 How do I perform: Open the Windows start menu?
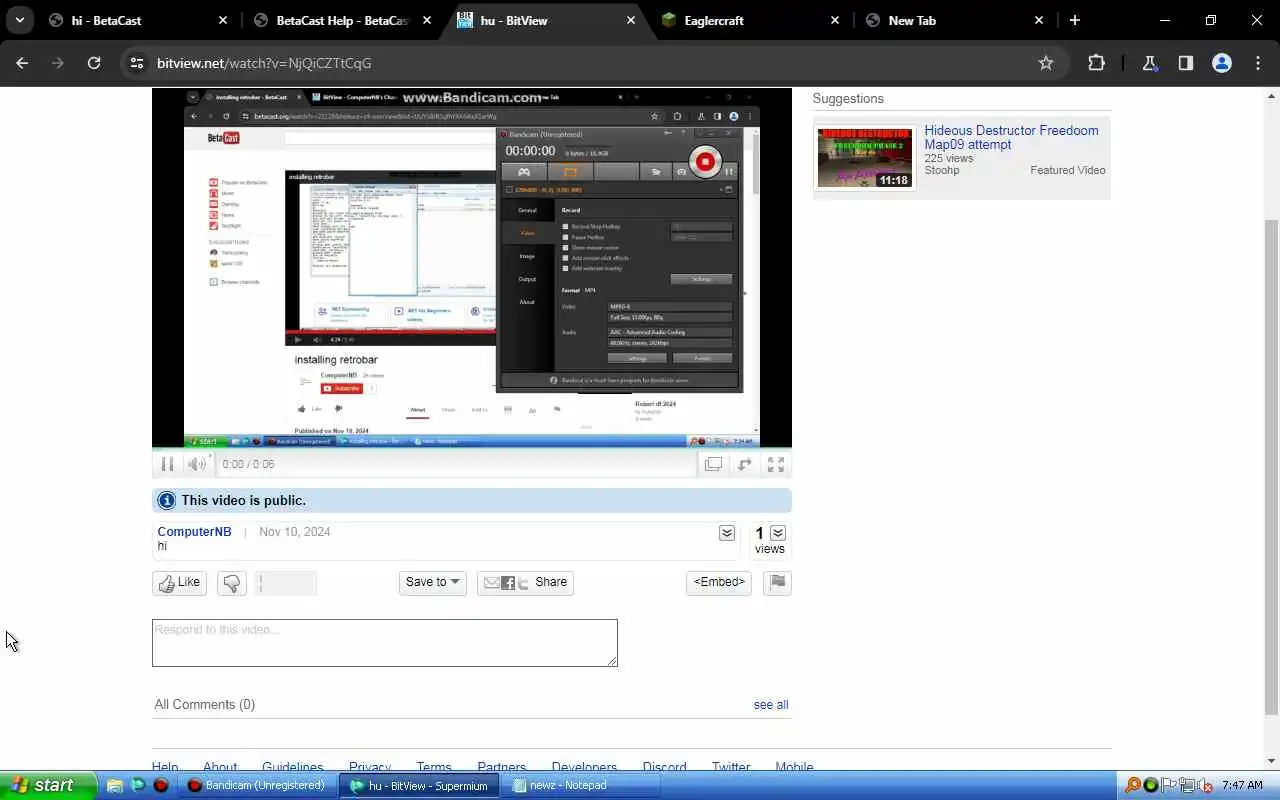48,785
